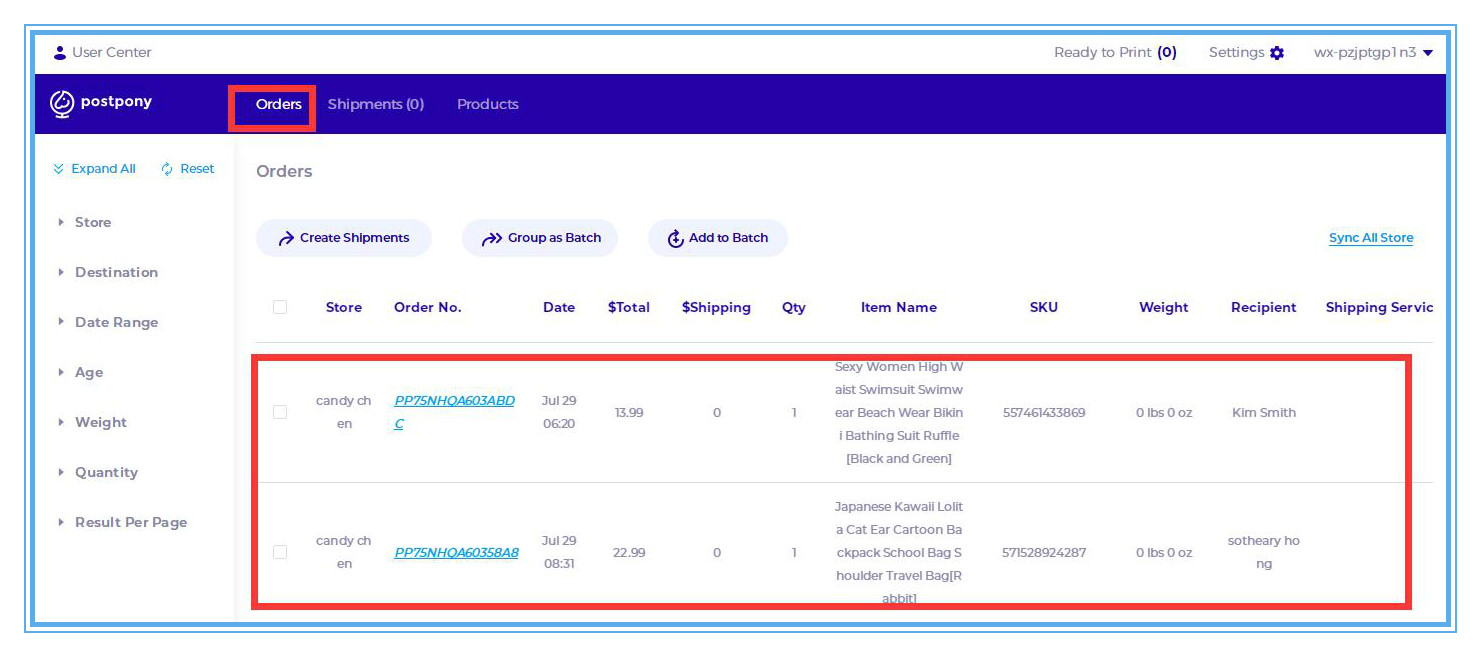Click the Sync All Store link
1481x657 pixels.
click(x=1370, y=238)
